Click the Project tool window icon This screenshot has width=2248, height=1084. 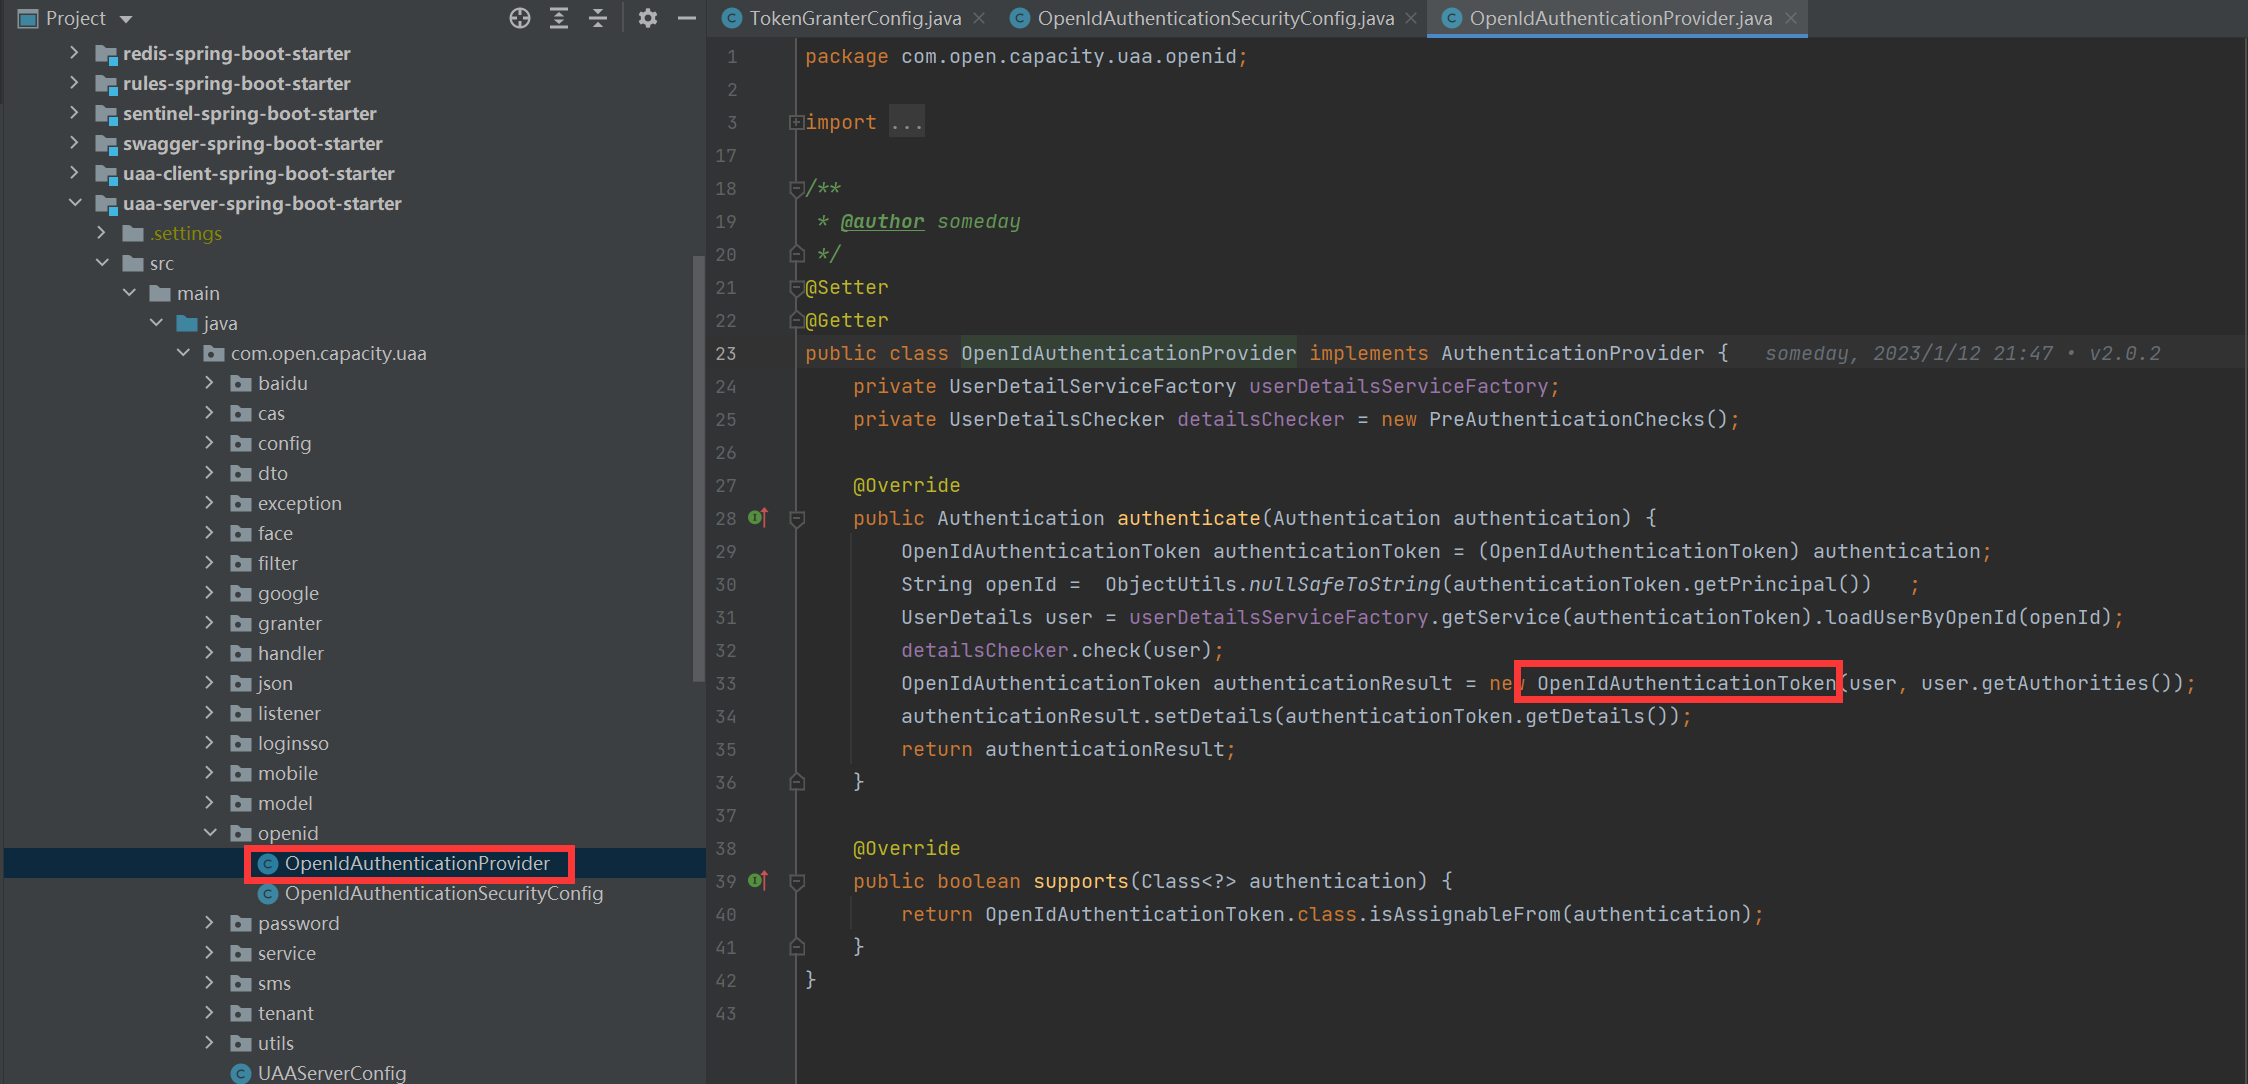tap(28, 18)
